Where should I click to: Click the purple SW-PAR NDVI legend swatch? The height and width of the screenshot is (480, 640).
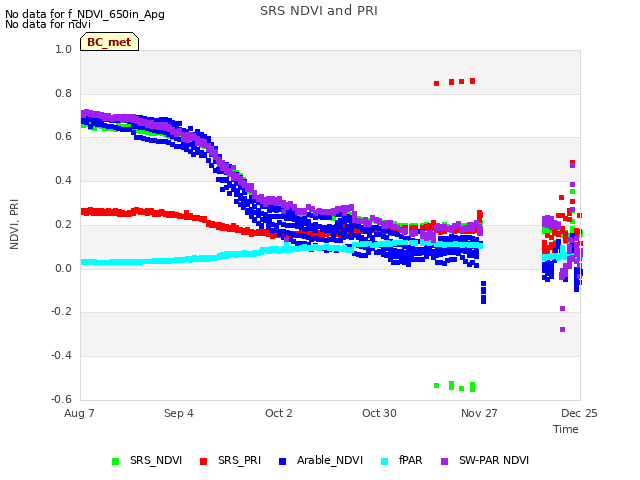pos(444,461)
